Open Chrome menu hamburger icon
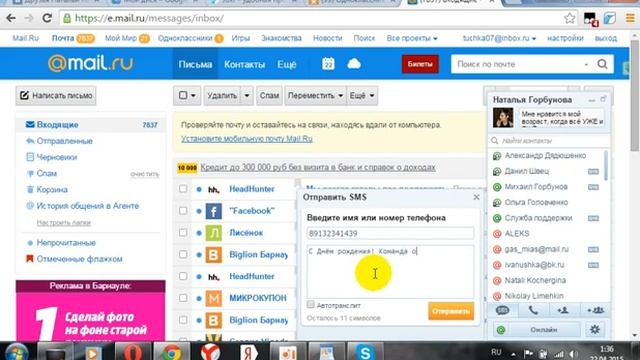The height and width of the screenshot is (360, 640). [x=630, y=18]
